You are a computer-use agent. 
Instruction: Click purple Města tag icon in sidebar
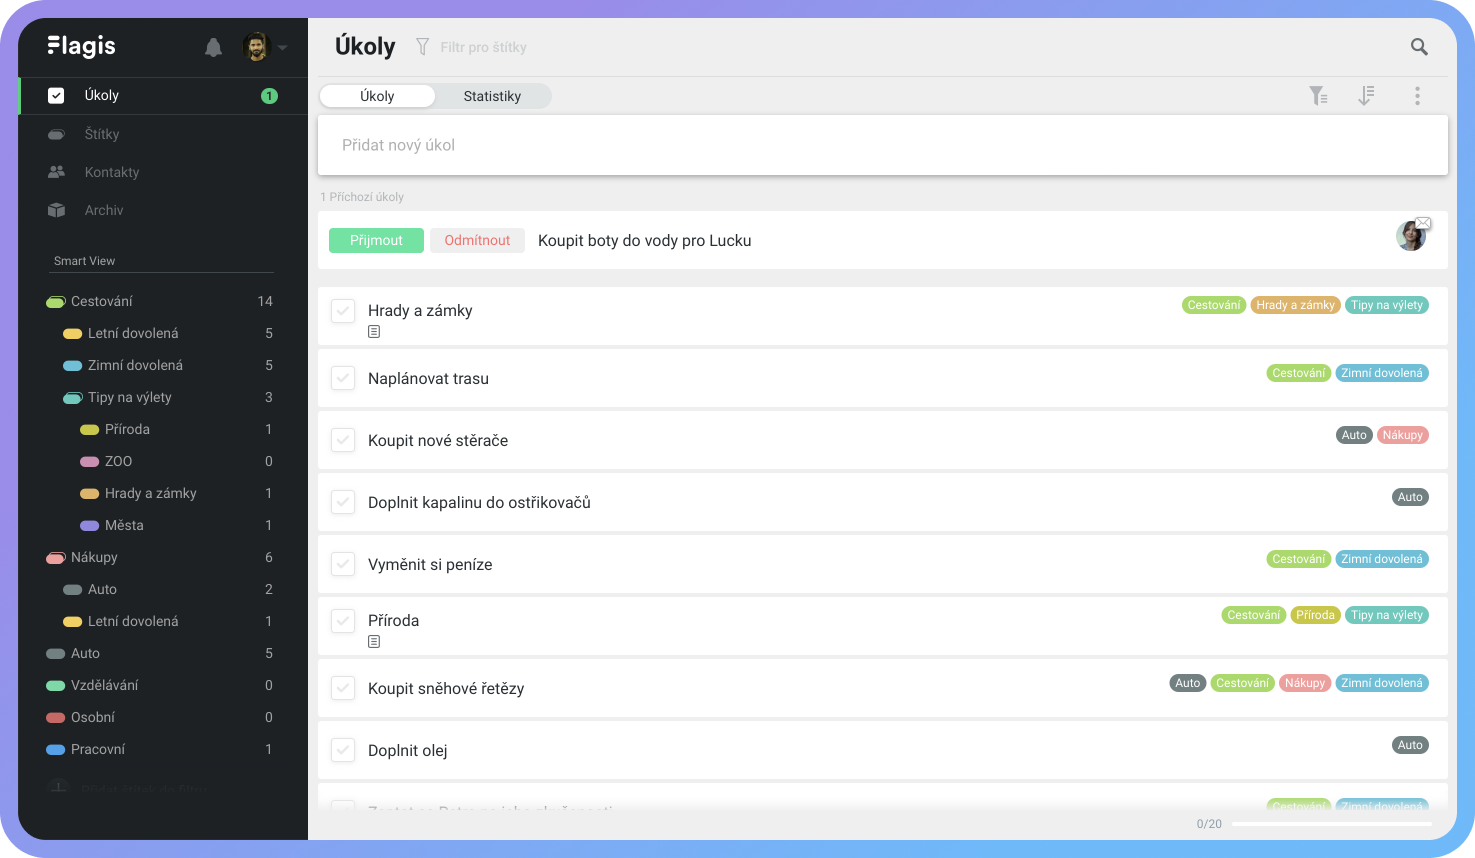[x=89, y=525]
